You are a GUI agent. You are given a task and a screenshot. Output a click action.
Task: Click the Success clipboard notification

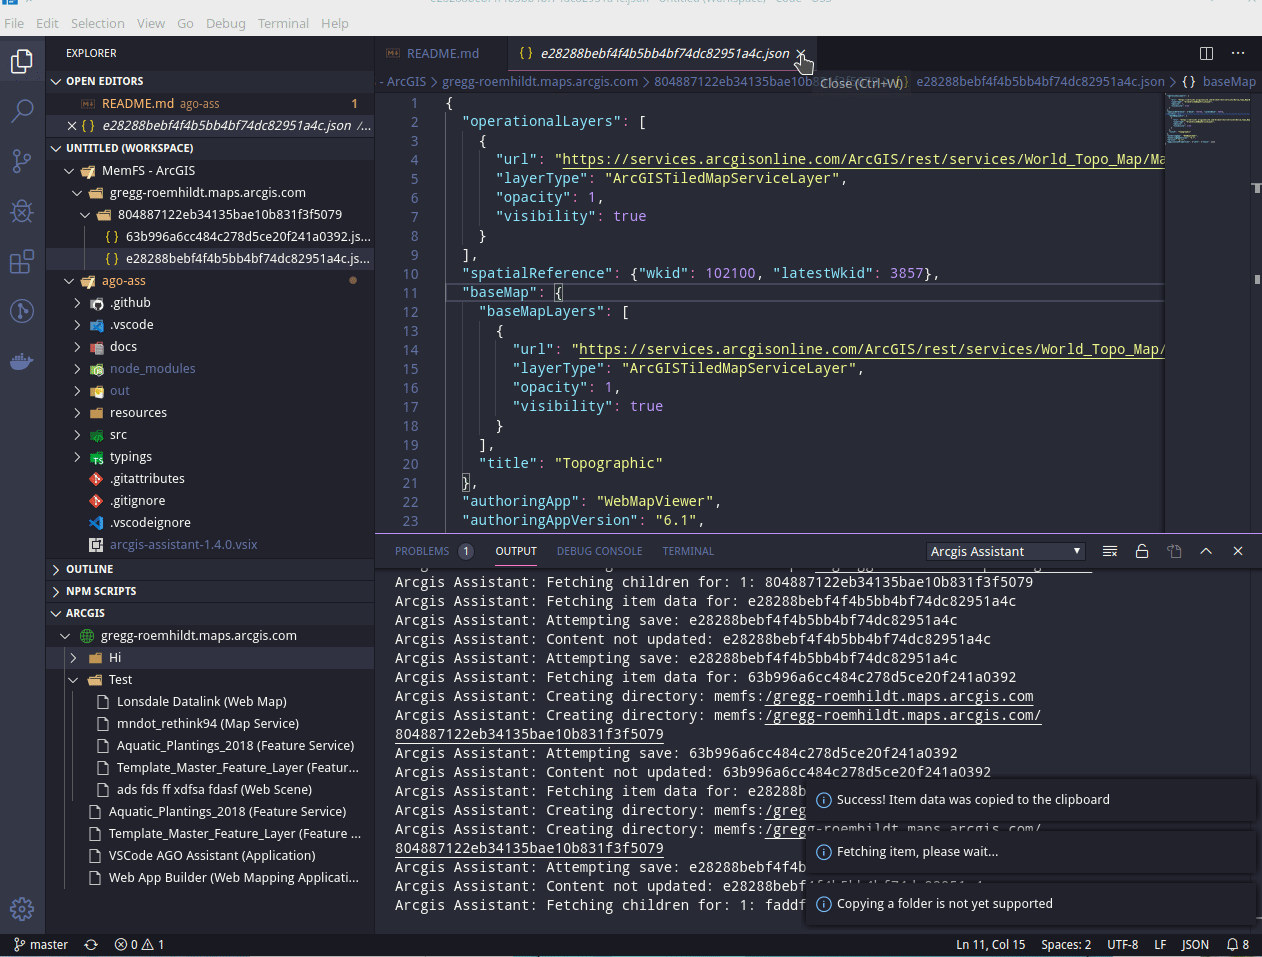point(1031,800)
